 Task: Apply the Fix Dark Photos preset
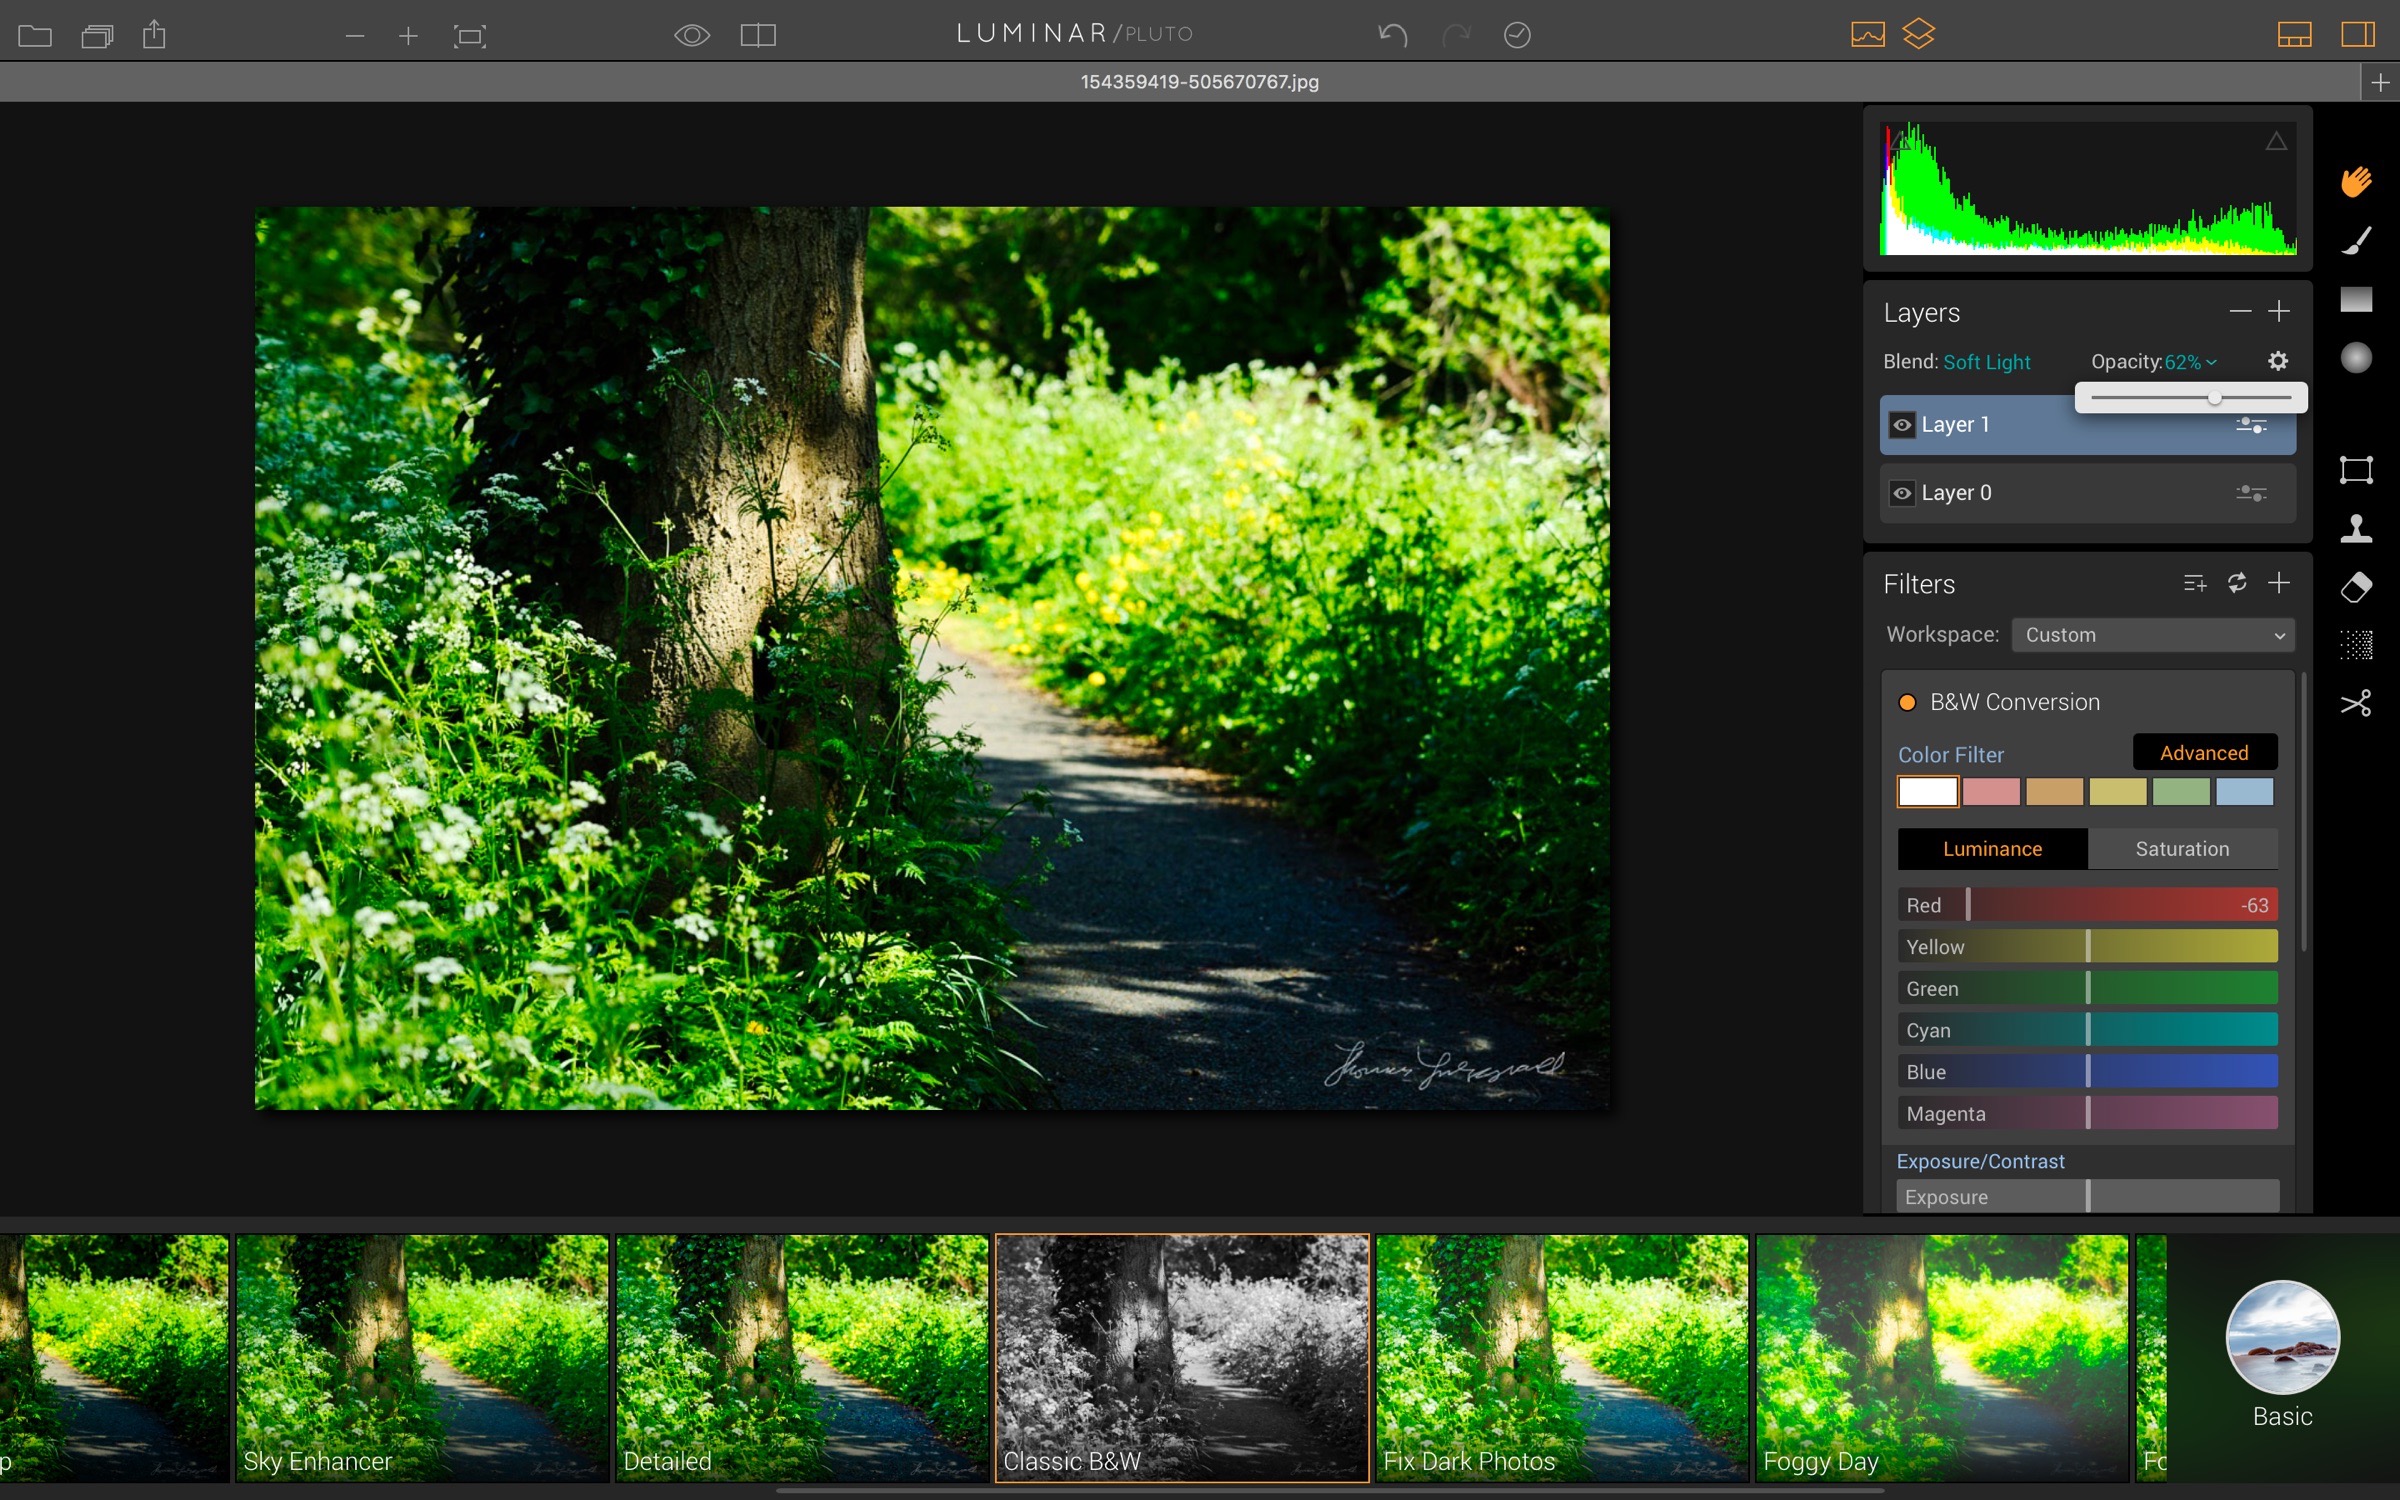point(1562,1358)
